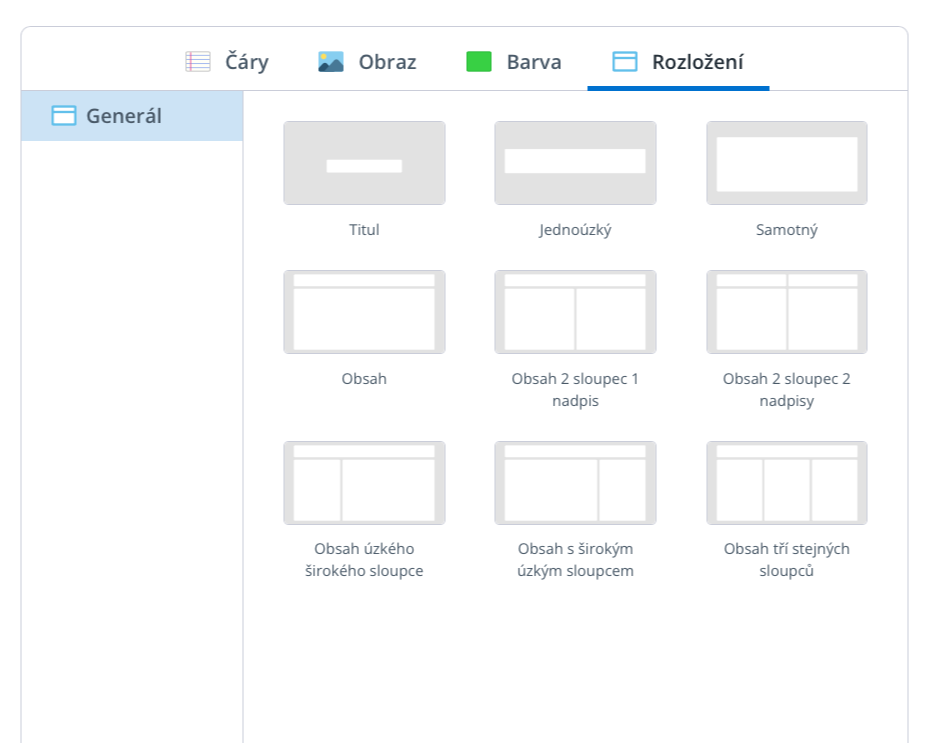Pick the Obsah úzkého širokého sloupce layout
Screen dimensions: 929x743
(x=364, y=483)
